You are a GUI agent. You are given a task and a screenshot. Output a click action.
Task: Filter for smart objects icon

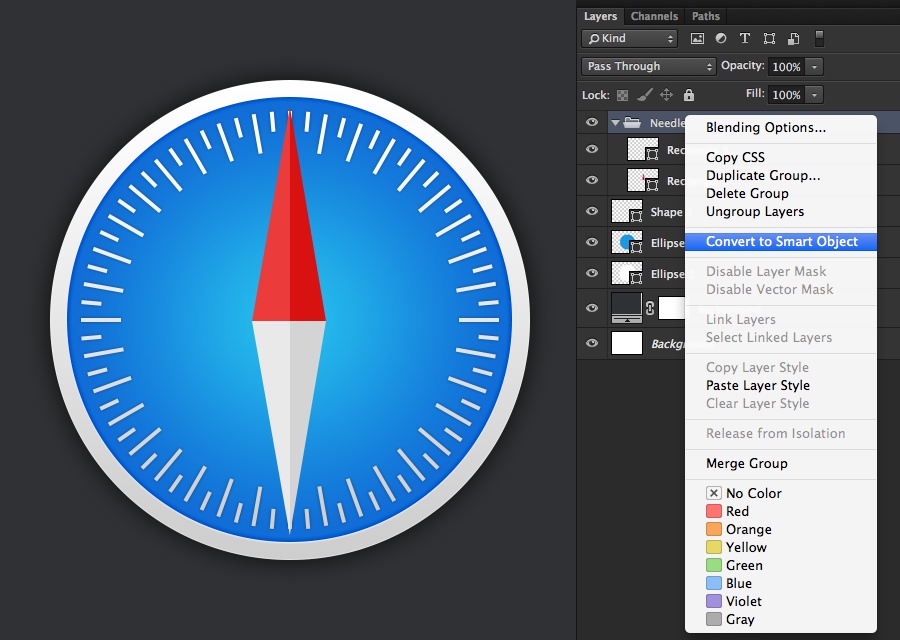coord(794,38)
